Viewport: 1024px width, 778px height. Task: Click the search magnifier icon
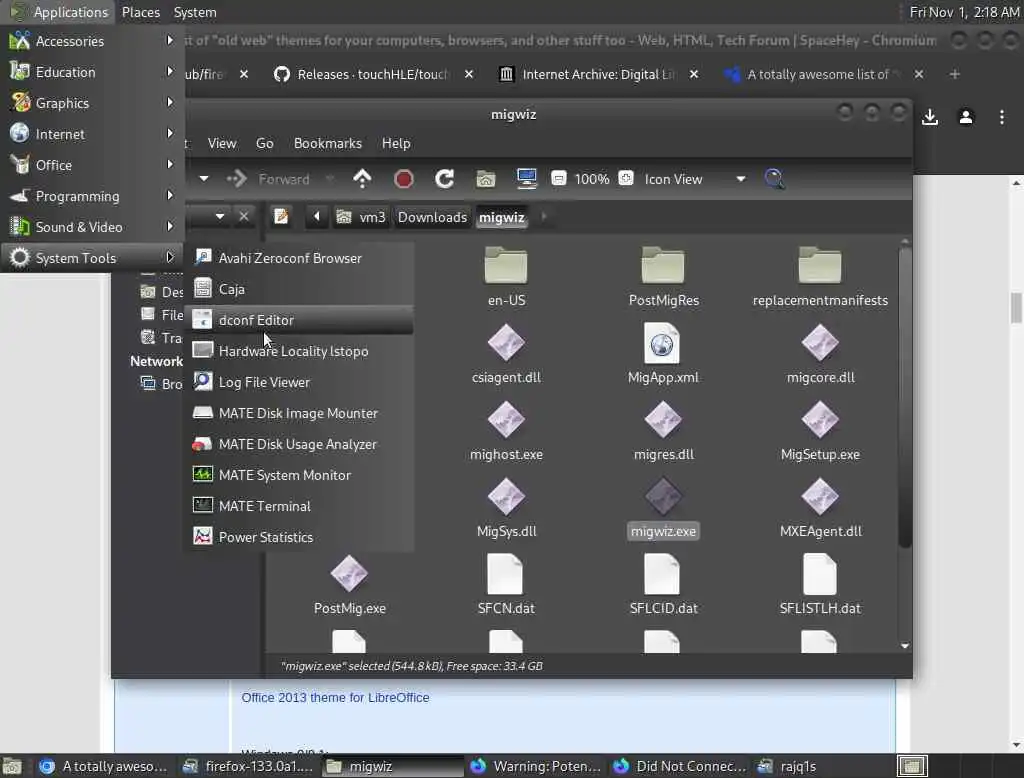(x=774, y=179)
